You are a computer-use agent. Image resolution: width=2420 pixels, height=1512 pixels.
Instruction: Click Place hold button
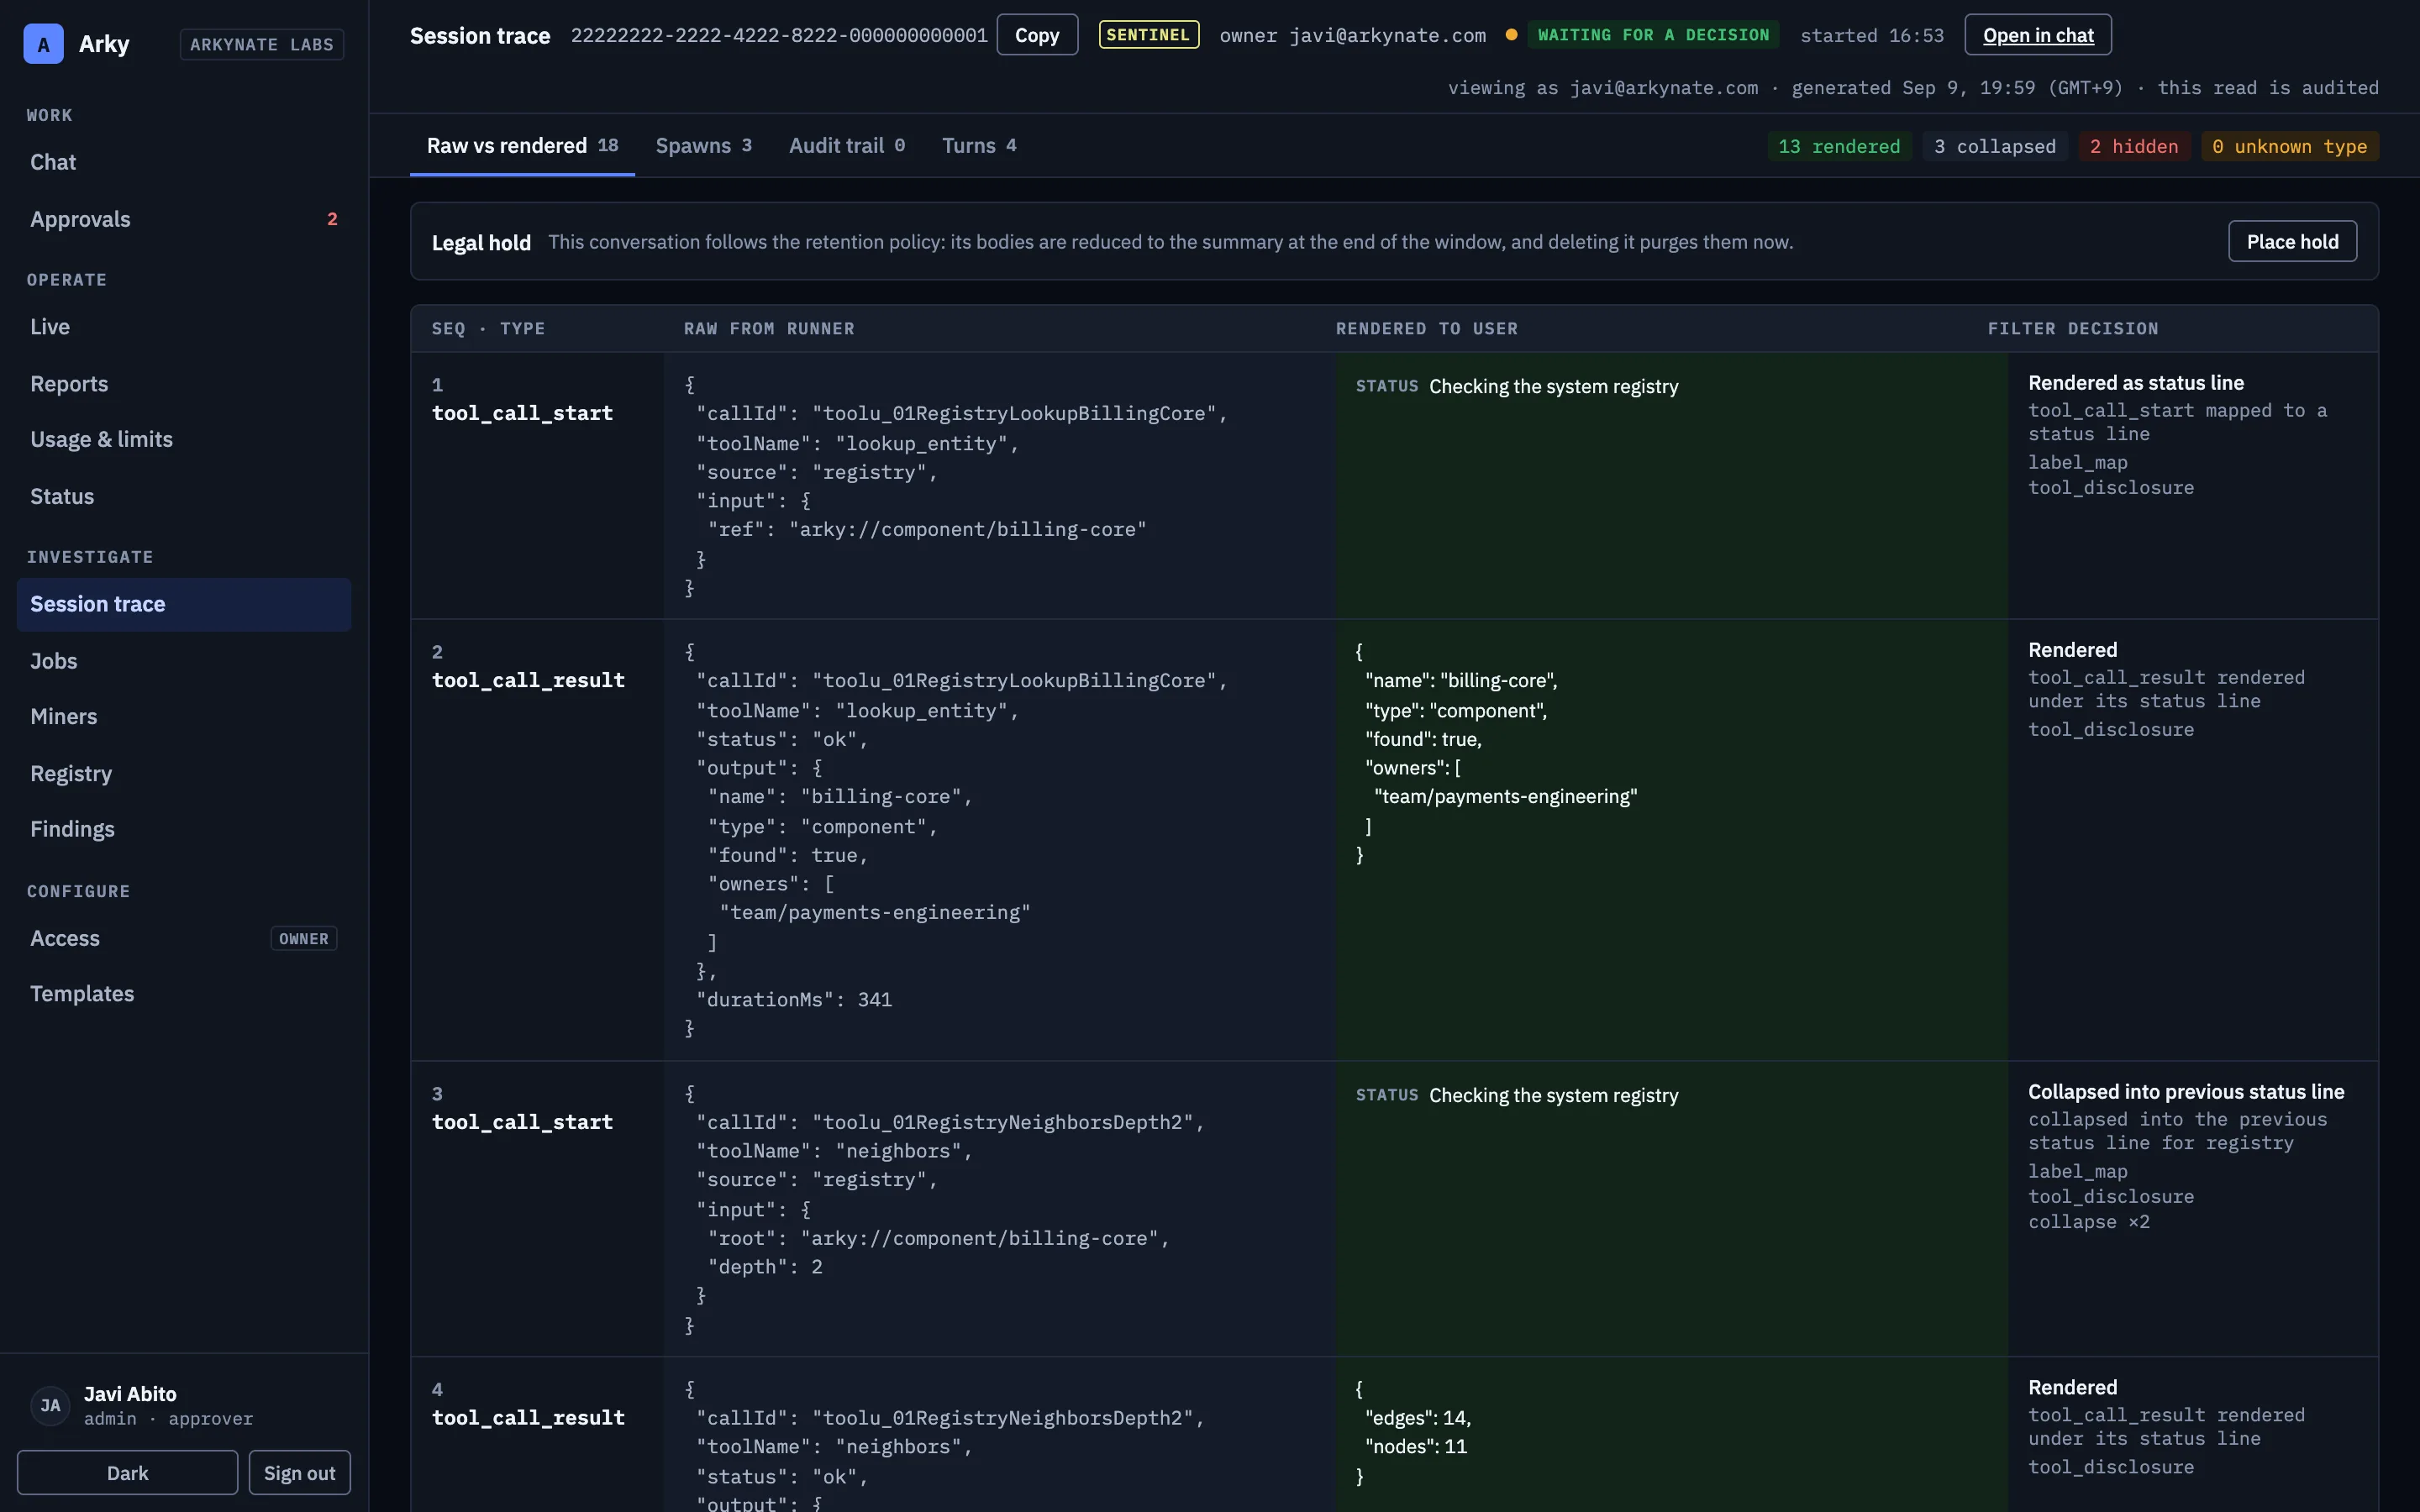pyautogui.click(x=2292, y=241)
